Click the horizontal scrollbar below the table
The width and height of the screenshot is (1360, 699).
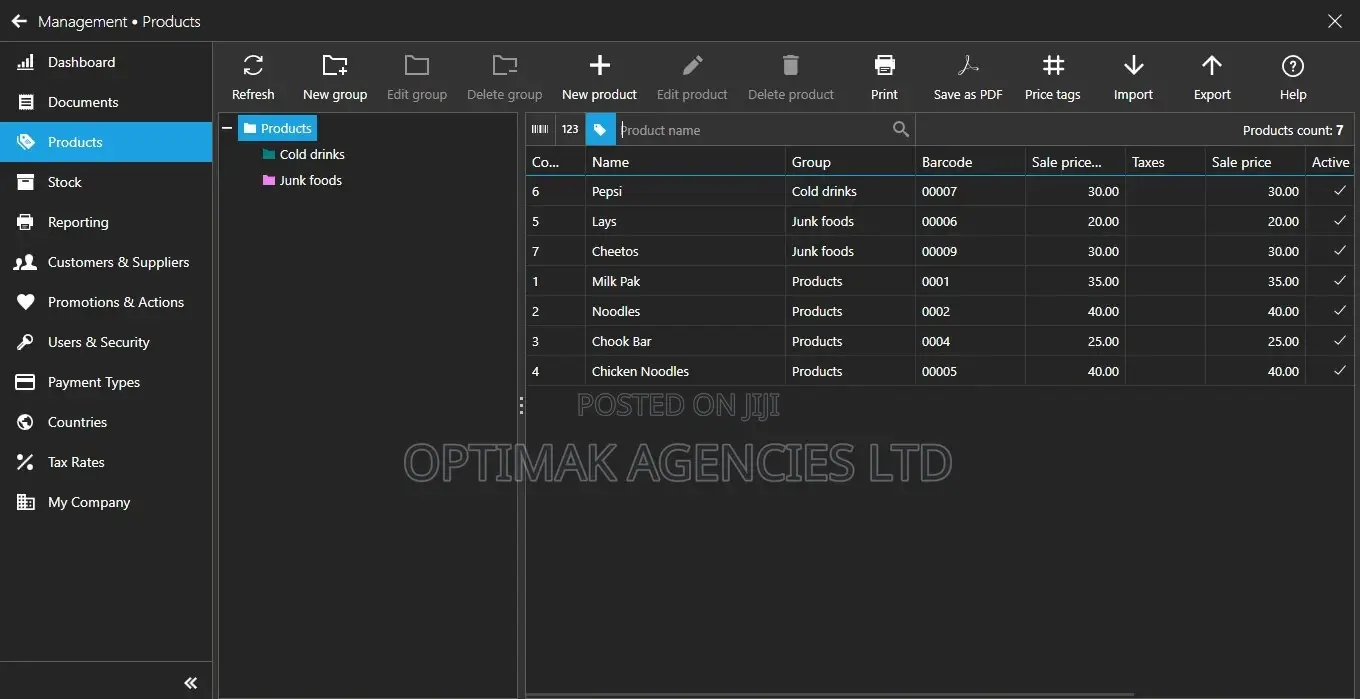point(830,694)
